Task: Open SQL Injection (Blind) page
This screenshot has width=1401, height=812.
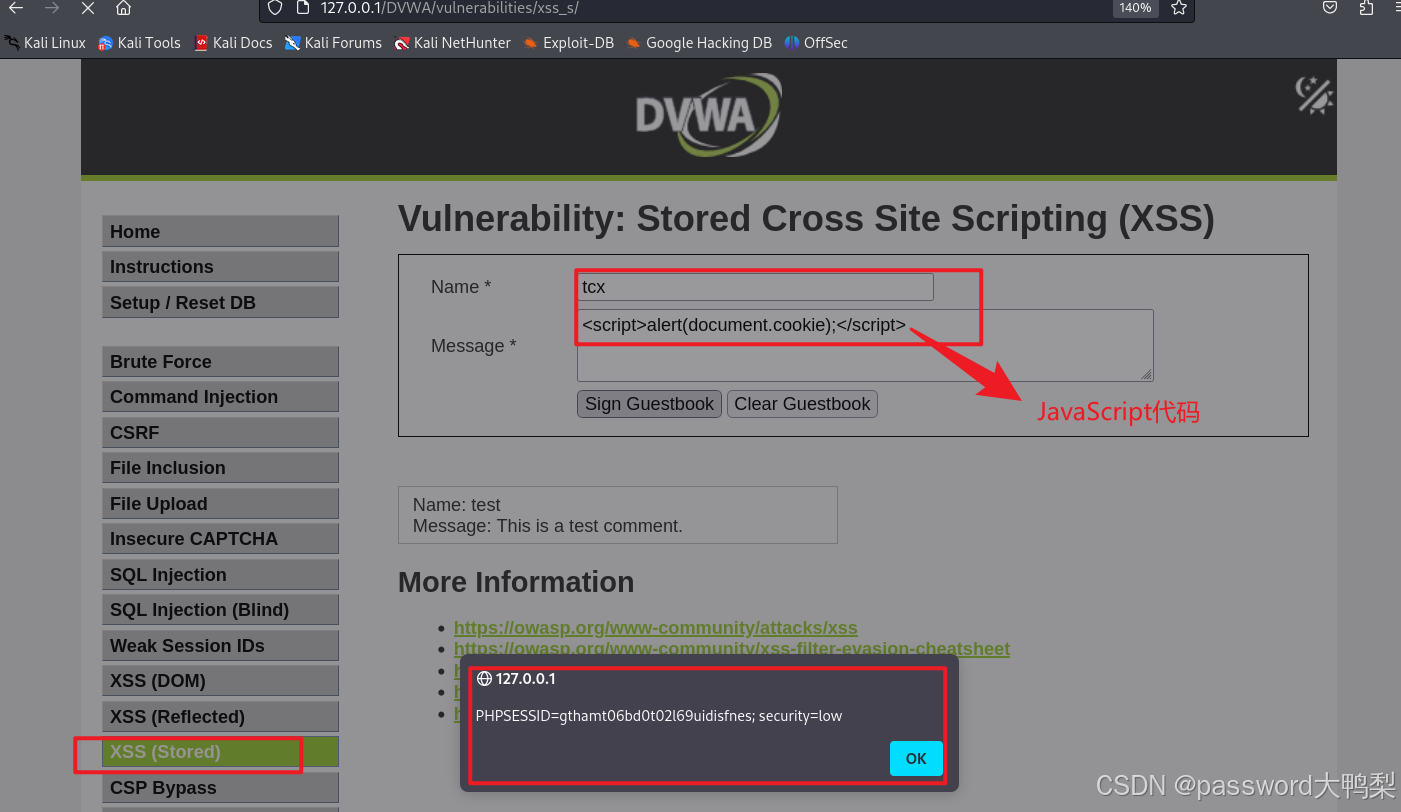Action: [220, 610]
